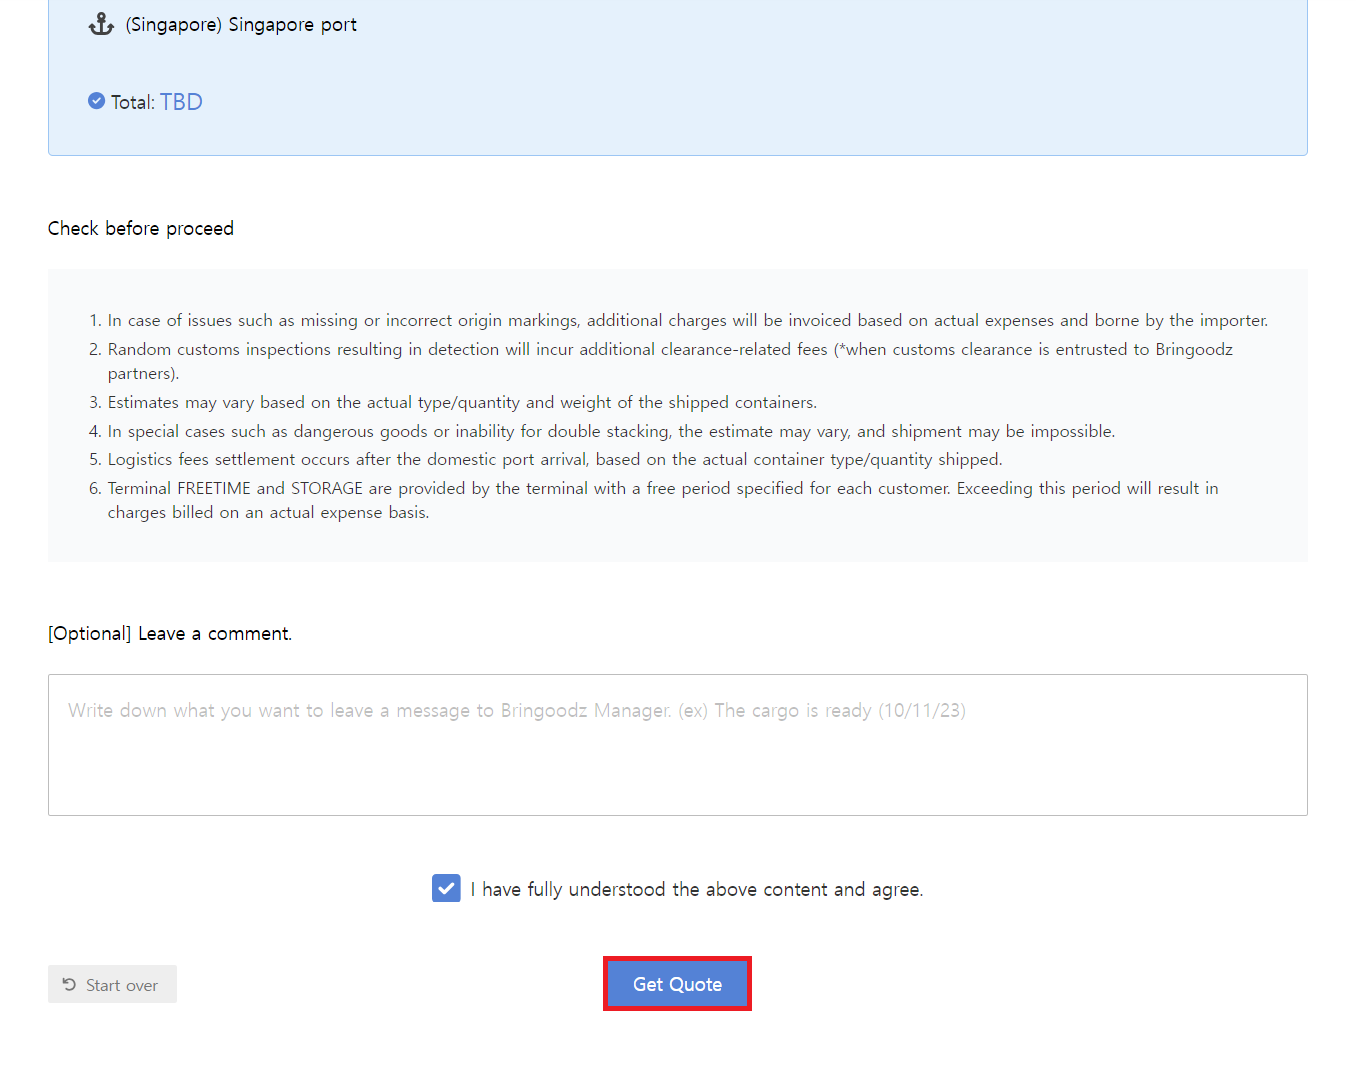The width and height of the screenshot is (1356, 1081).
Task: Click the anchor icon beside Singapore port
Action: [x=101, y=24]
